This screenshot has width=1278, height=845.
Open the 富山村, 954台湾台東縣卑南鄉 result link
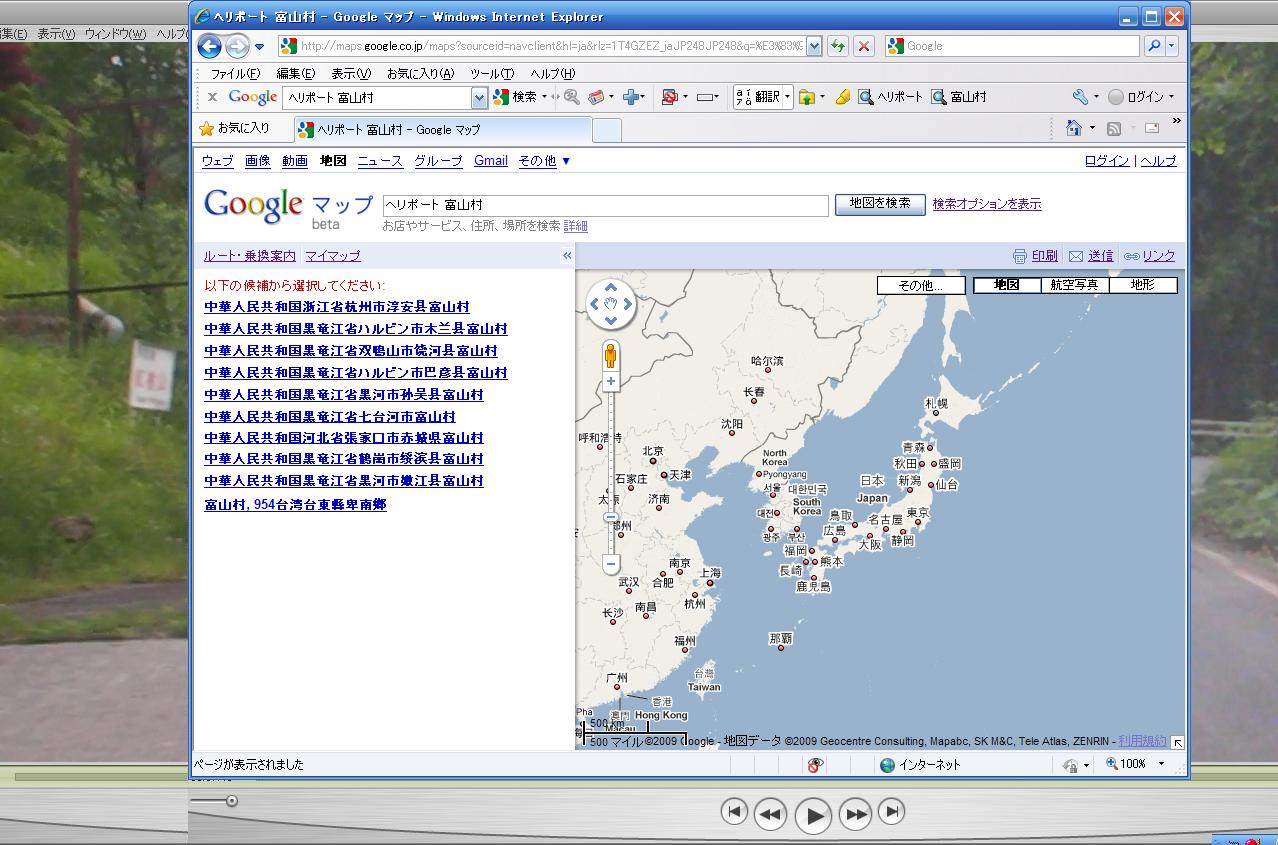295,505
